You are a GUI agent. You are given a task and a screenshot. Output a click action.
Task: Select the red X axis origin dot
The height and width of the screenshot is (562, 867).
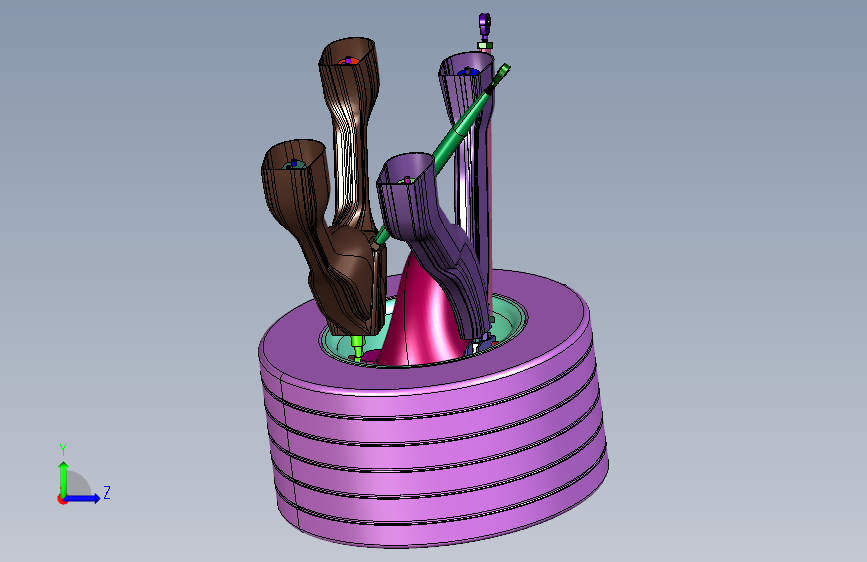pos(62,499)
